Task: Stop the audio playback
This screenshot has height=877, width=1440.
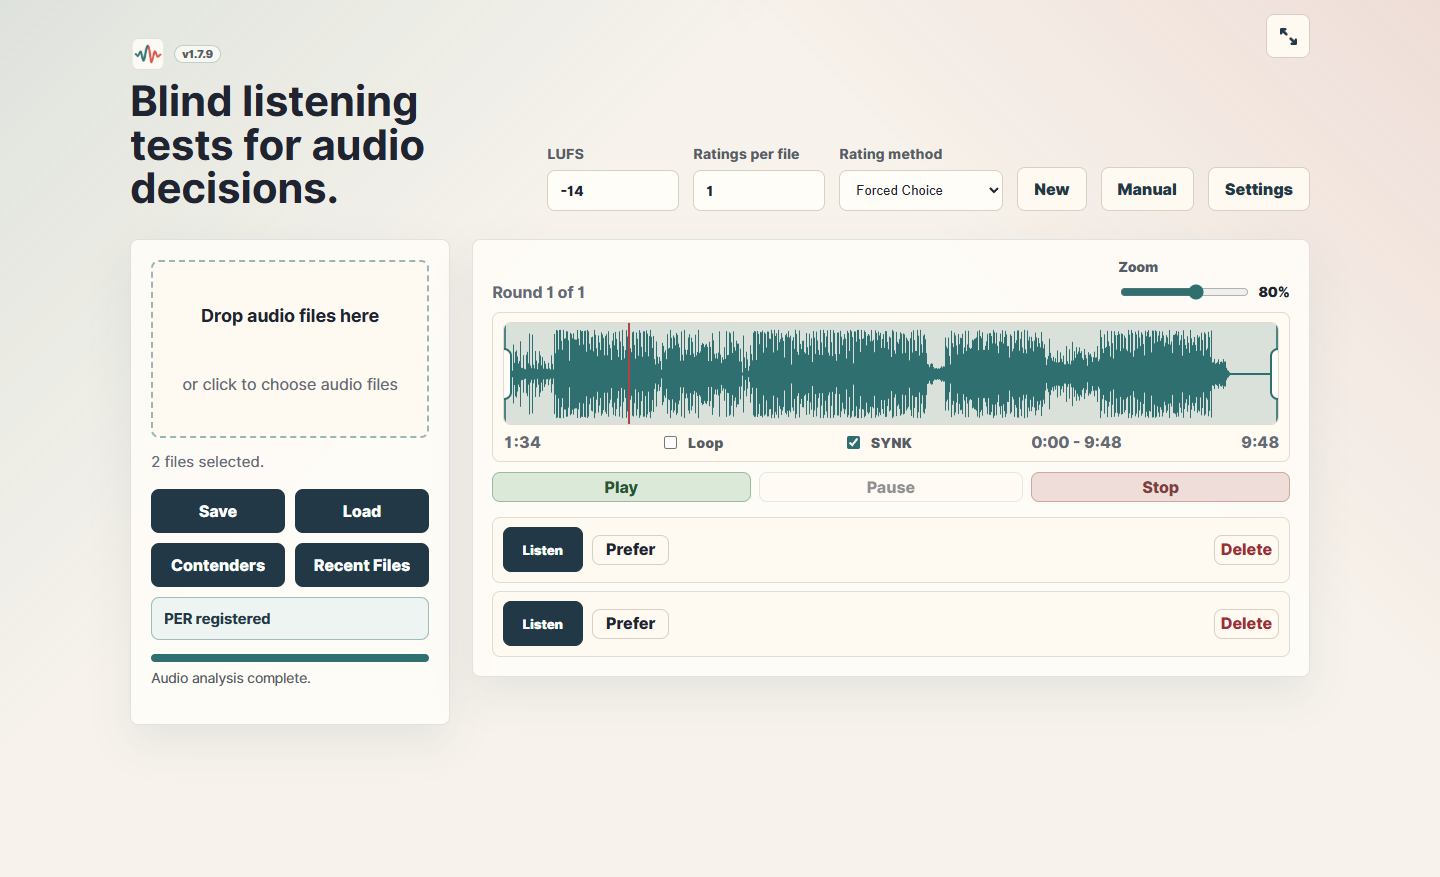Action: point(1160,487)
